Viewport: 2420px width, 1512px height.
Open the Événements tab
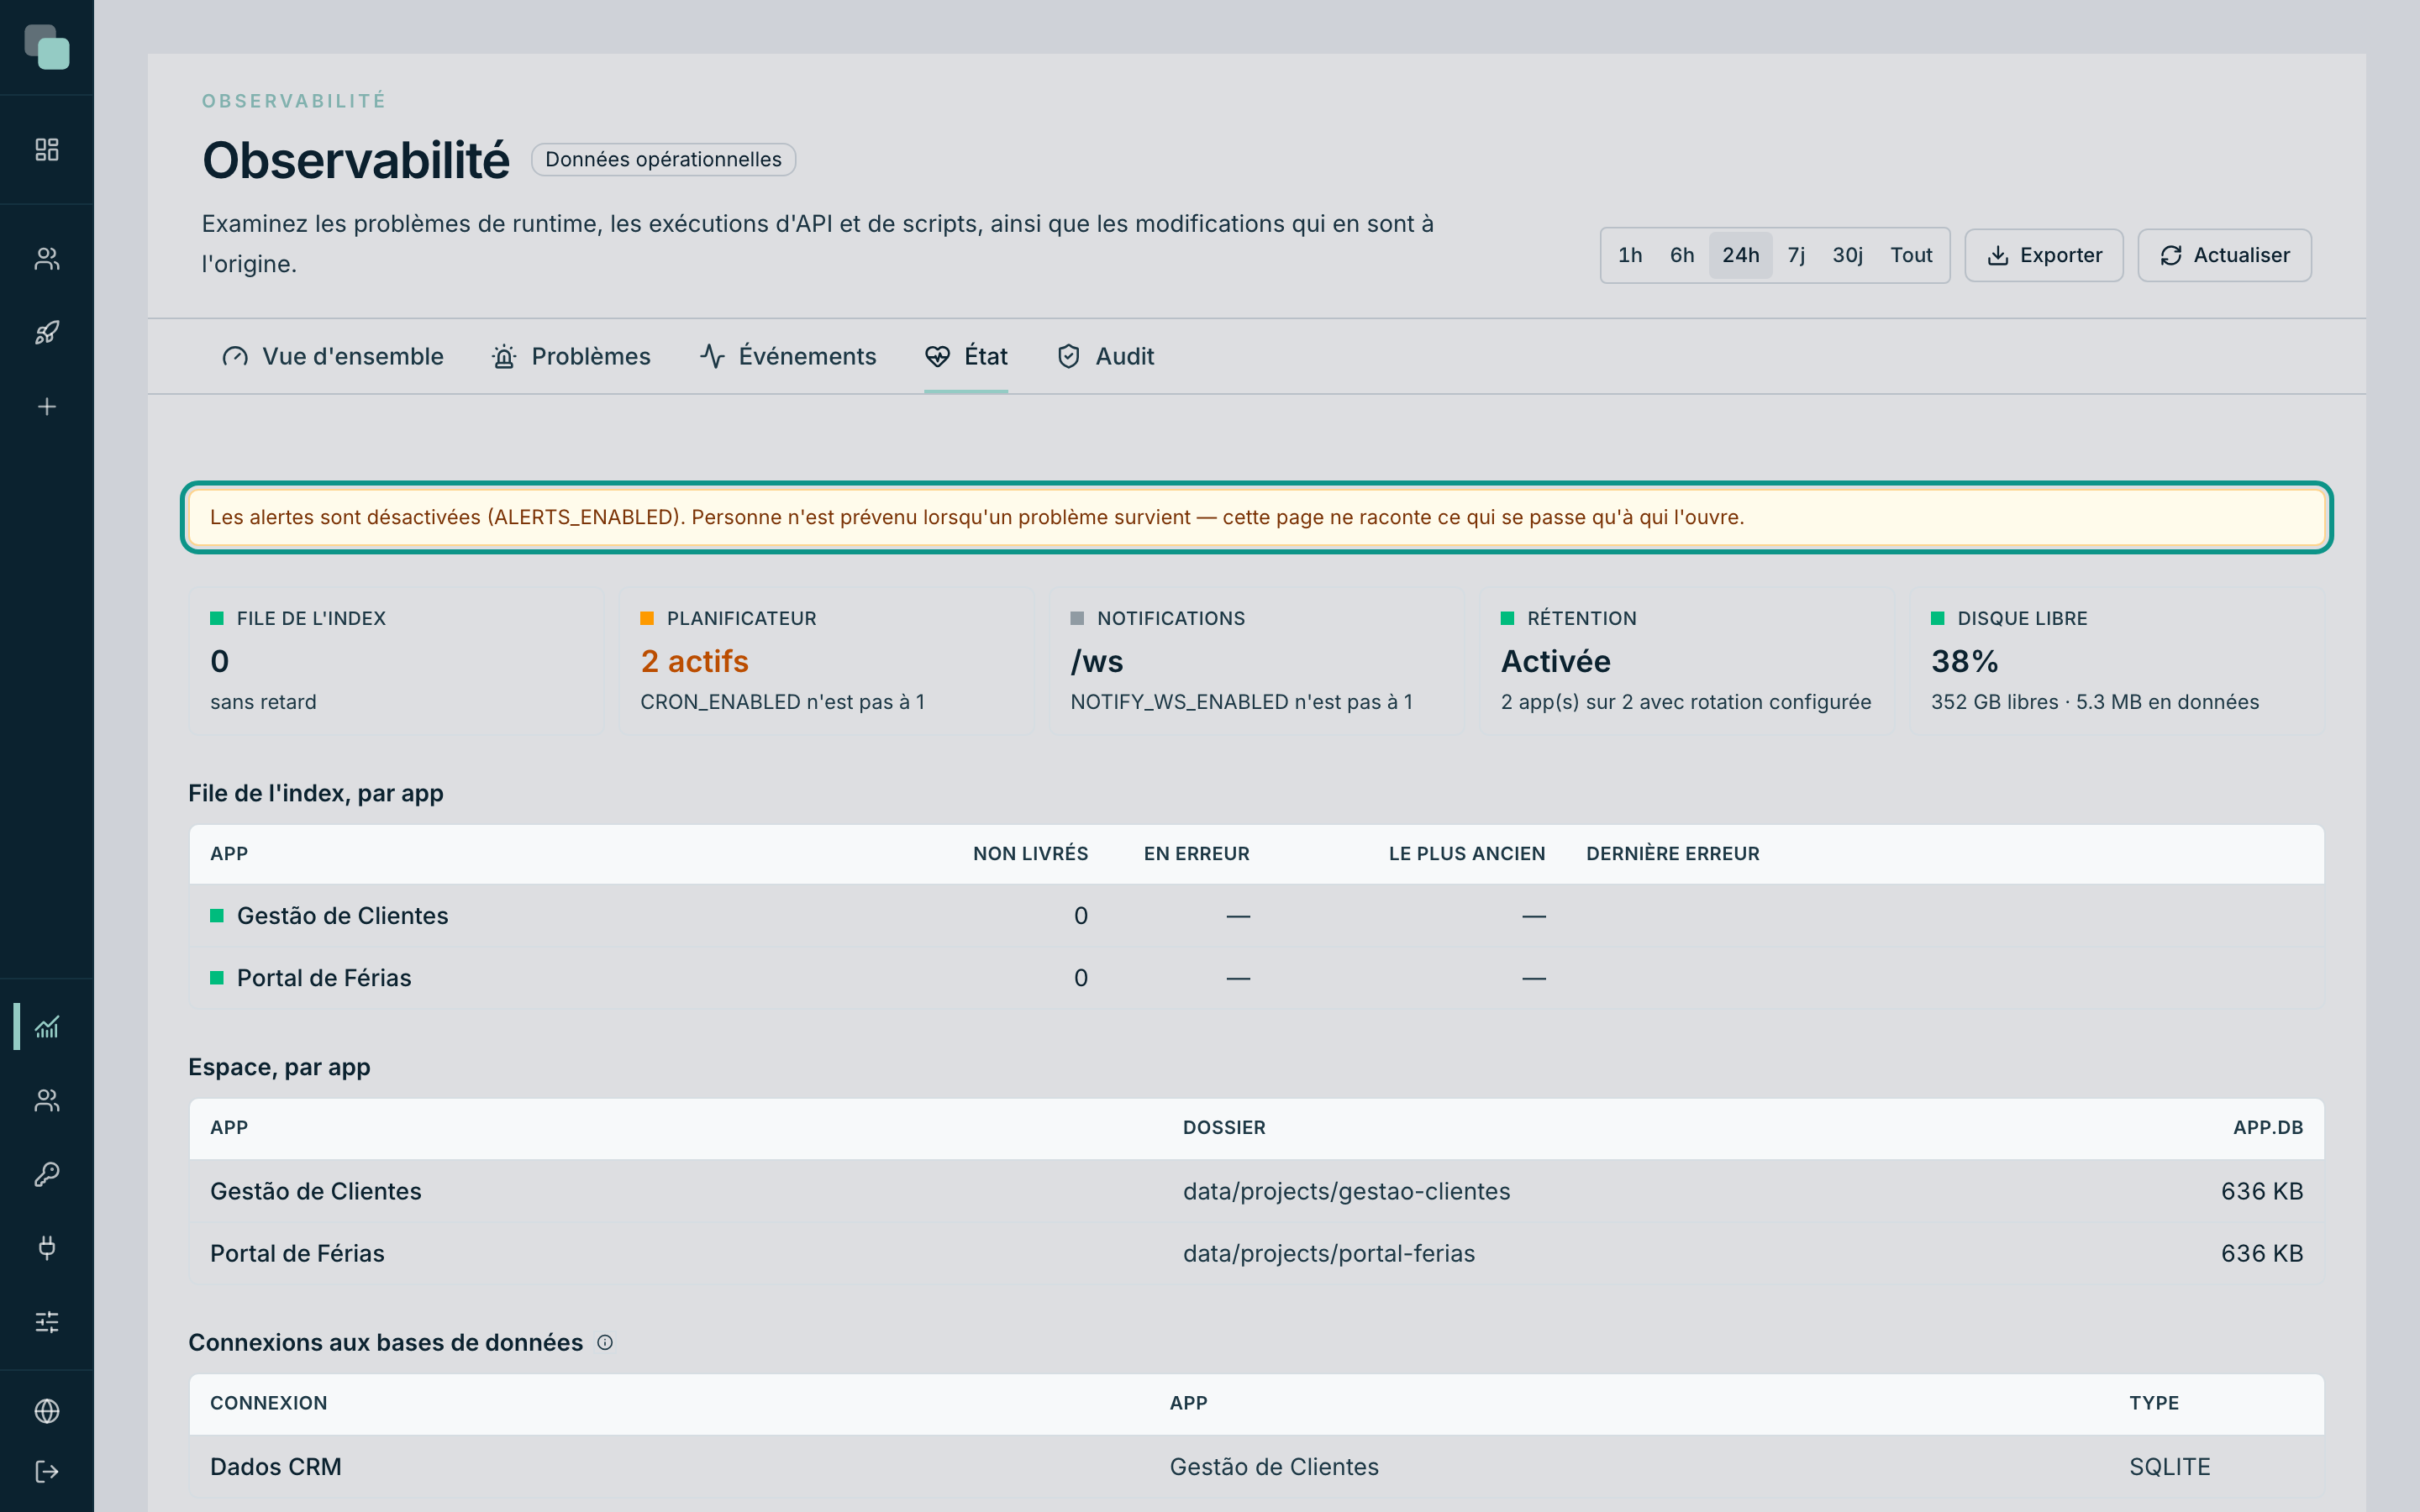click(x=788, y=357)
